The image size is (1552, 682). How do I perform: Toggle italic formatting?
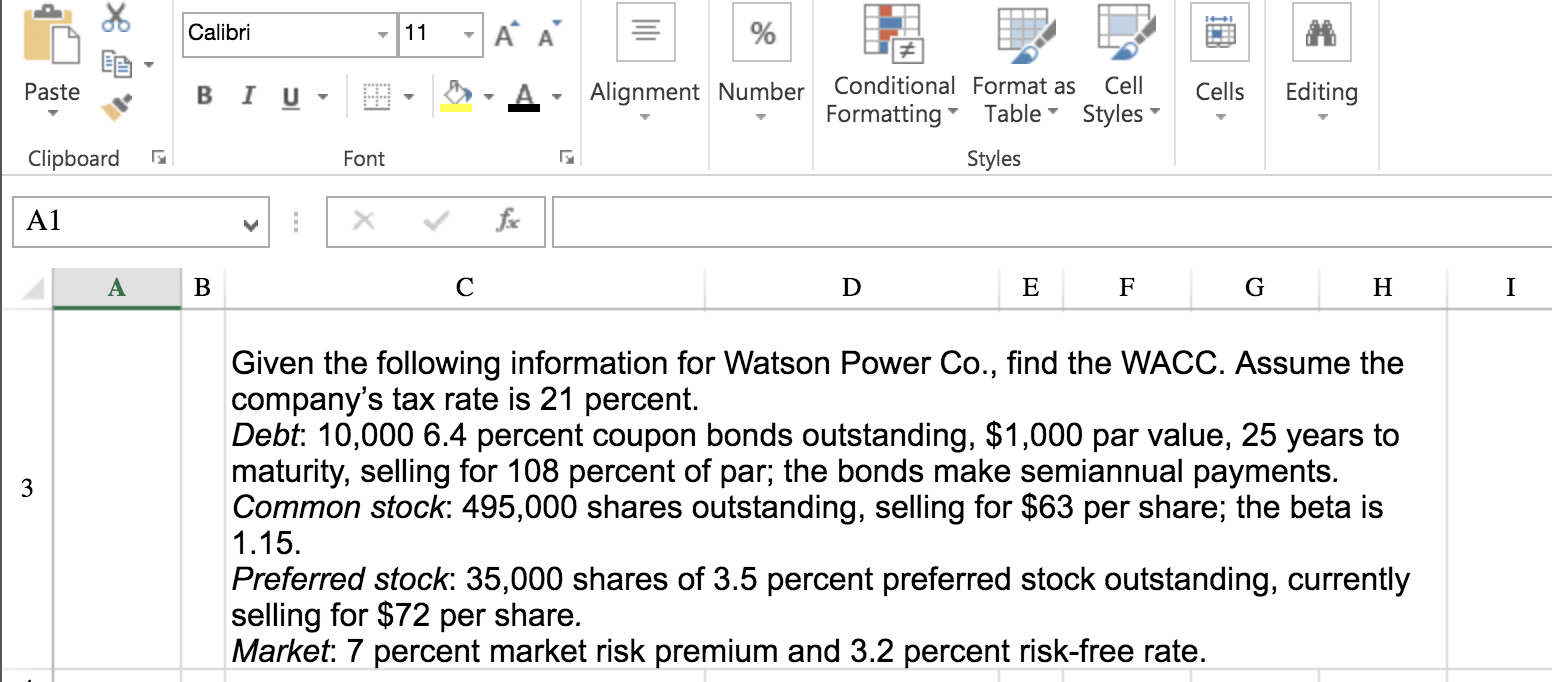[x=247, y=96]
